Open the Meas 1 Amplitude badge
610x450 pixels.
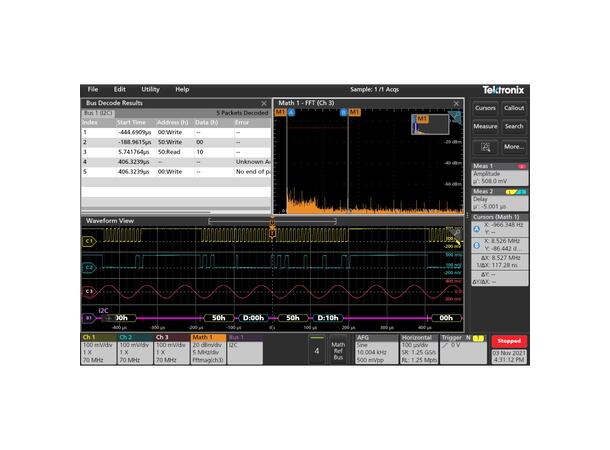point(500,174)
